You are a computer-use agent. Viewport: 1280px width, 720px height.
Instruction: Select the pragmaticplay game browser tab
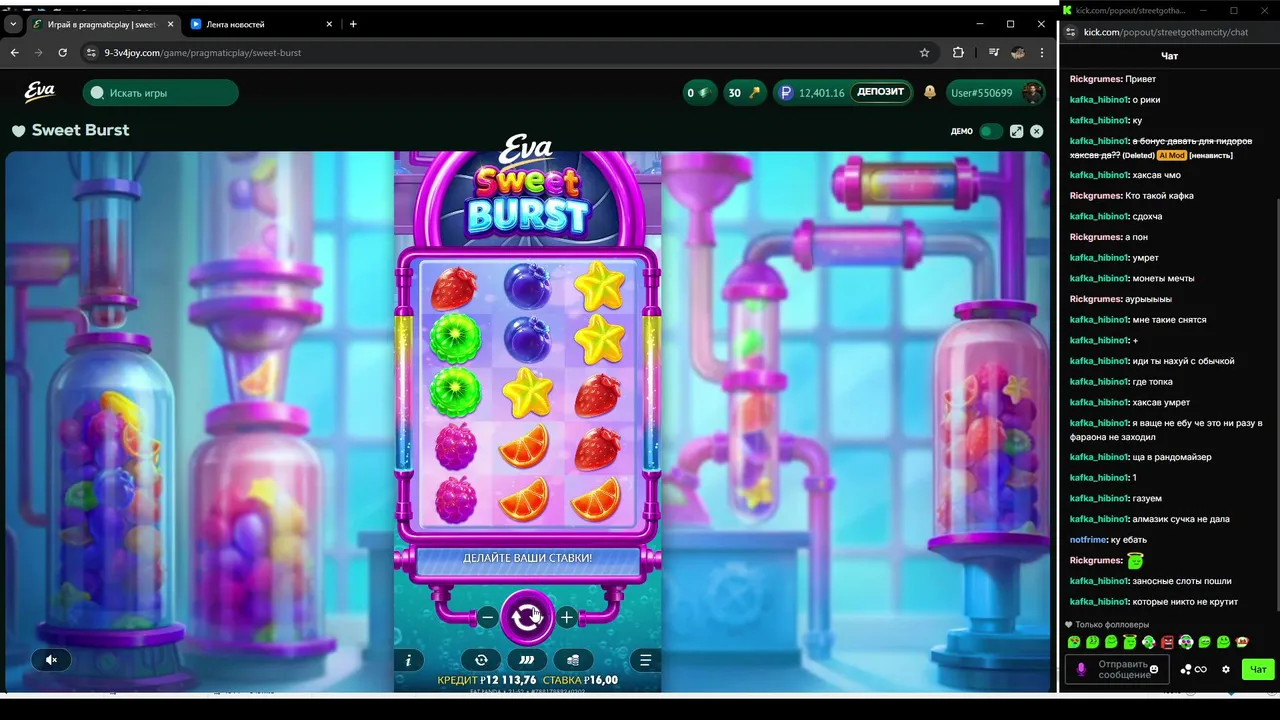pos(100,24)
